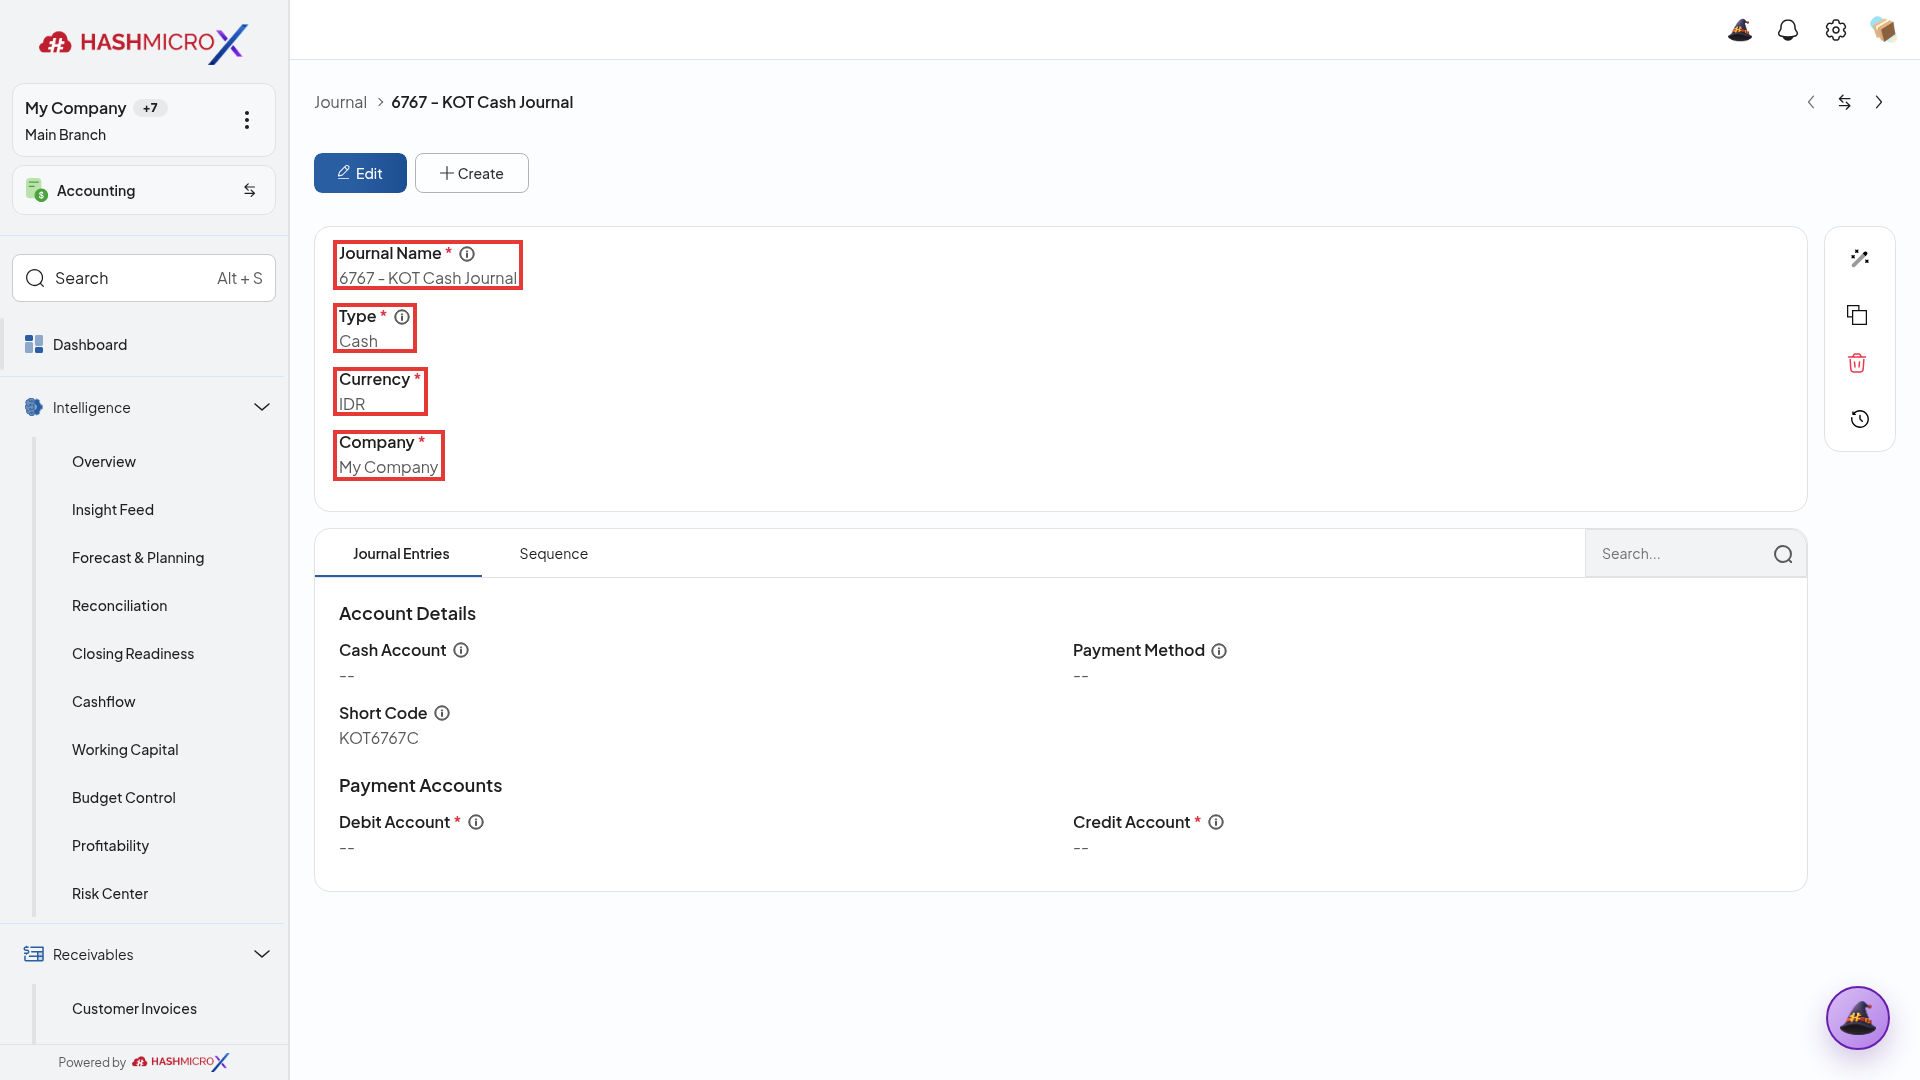Open history clock icon
This screenshot has width=1920, height=1080.
coord(1860,419)
